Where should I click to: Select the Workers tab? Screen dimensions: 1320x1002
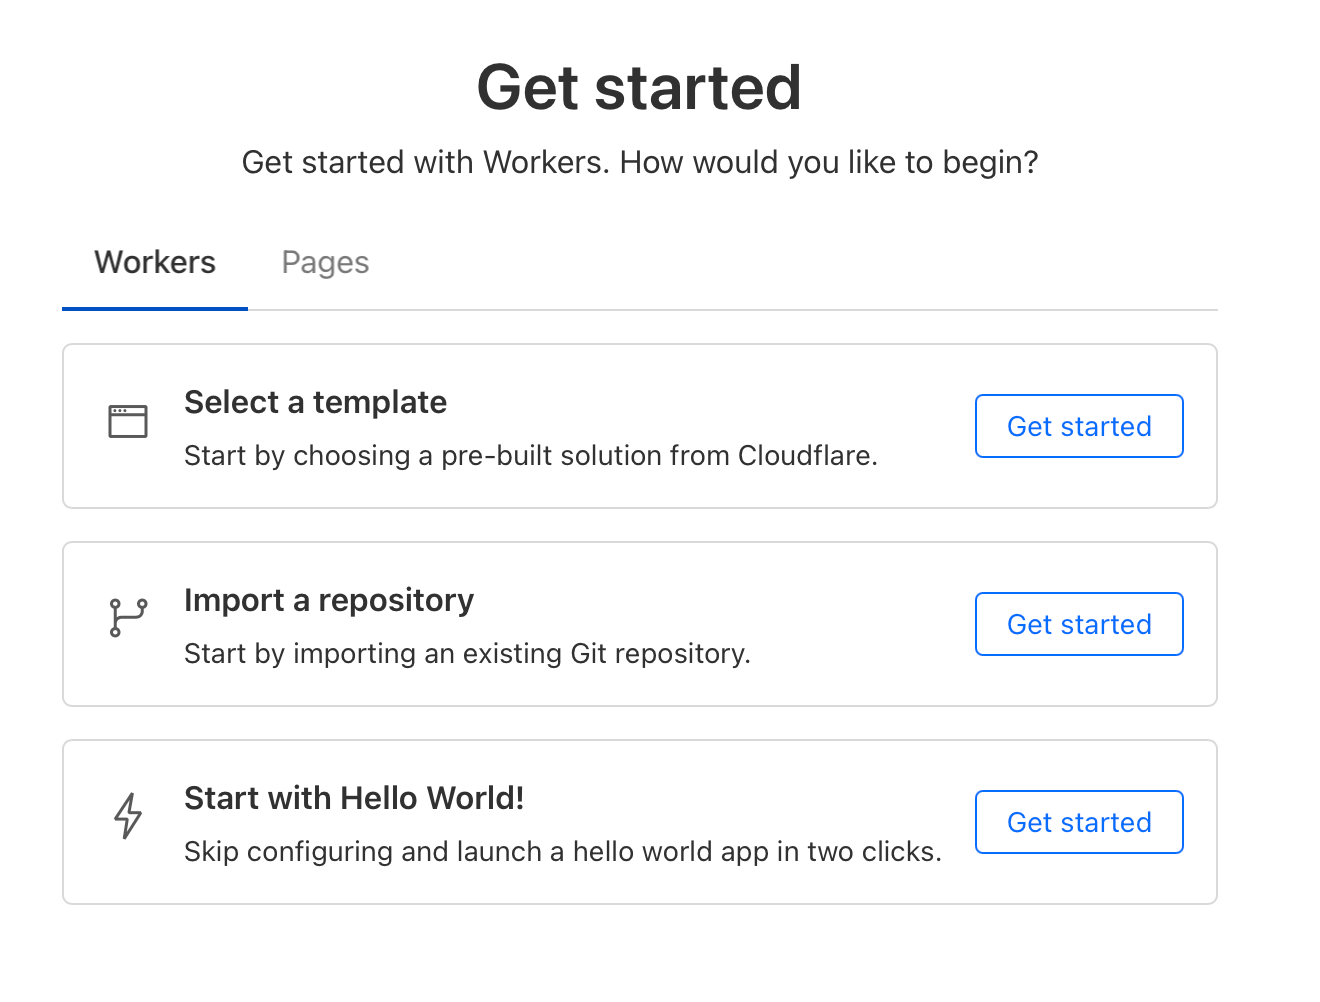tap(155, 262)
